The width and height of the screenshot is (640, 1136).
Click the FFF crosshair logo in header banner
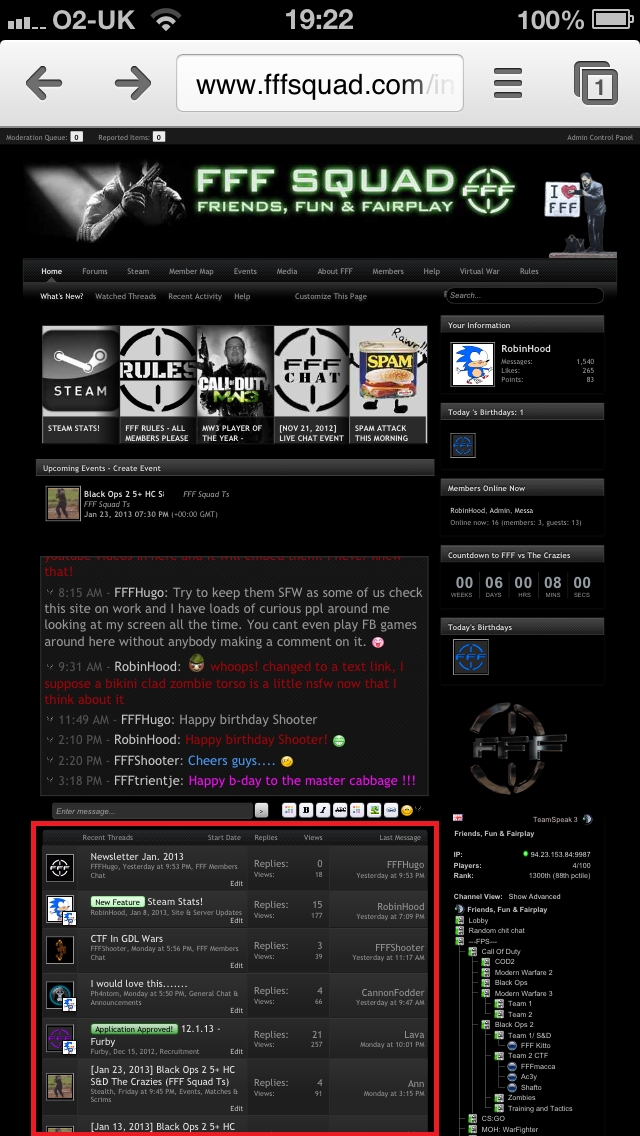click(x=491, y=189)
